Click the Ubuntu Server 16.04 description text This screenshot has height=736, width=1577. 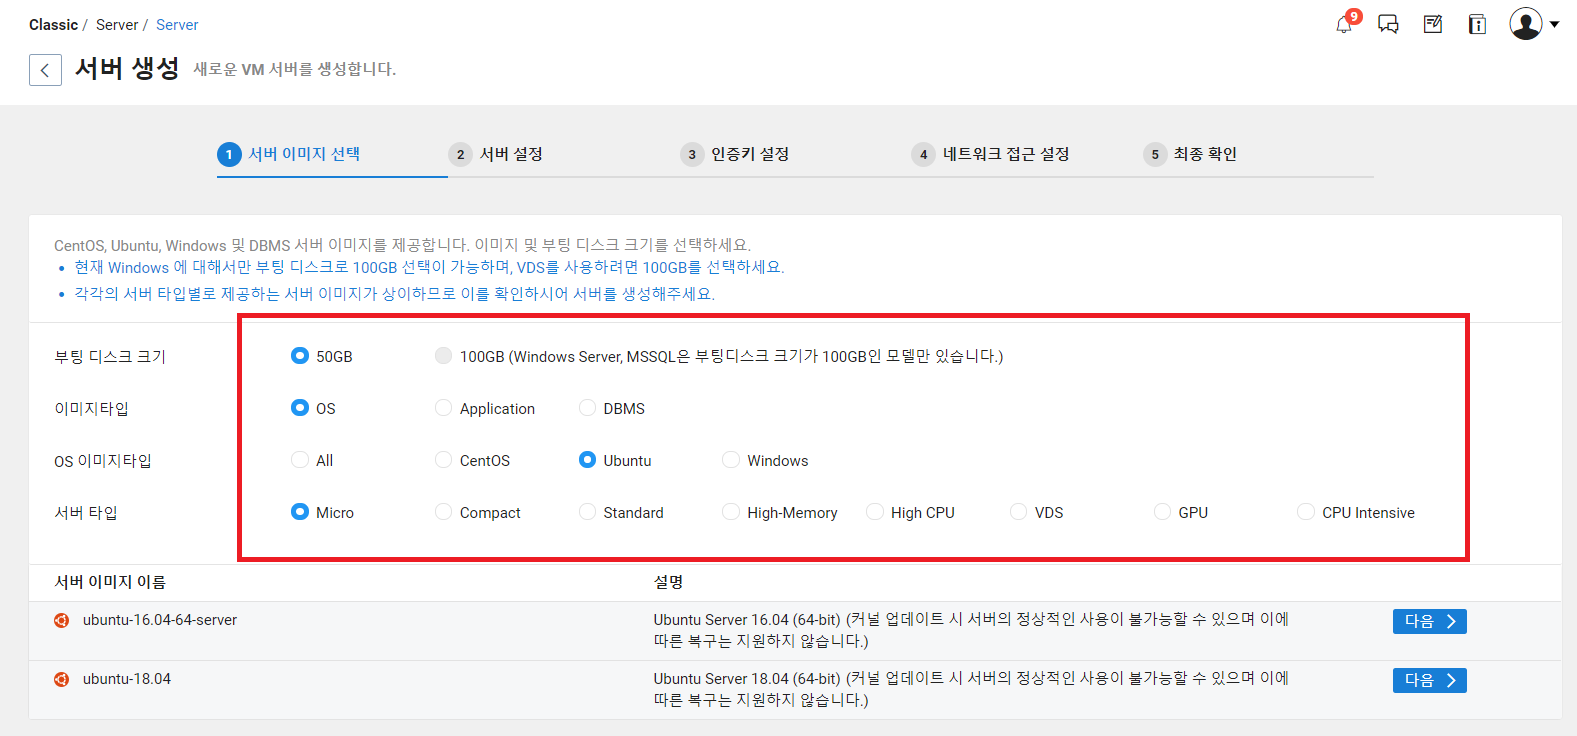(x=971, y=630)
